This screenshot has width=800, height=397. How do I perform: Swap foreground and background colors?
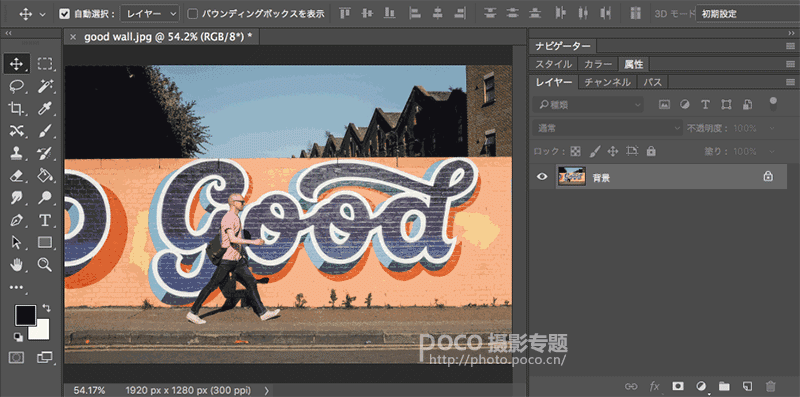point(46,308)
